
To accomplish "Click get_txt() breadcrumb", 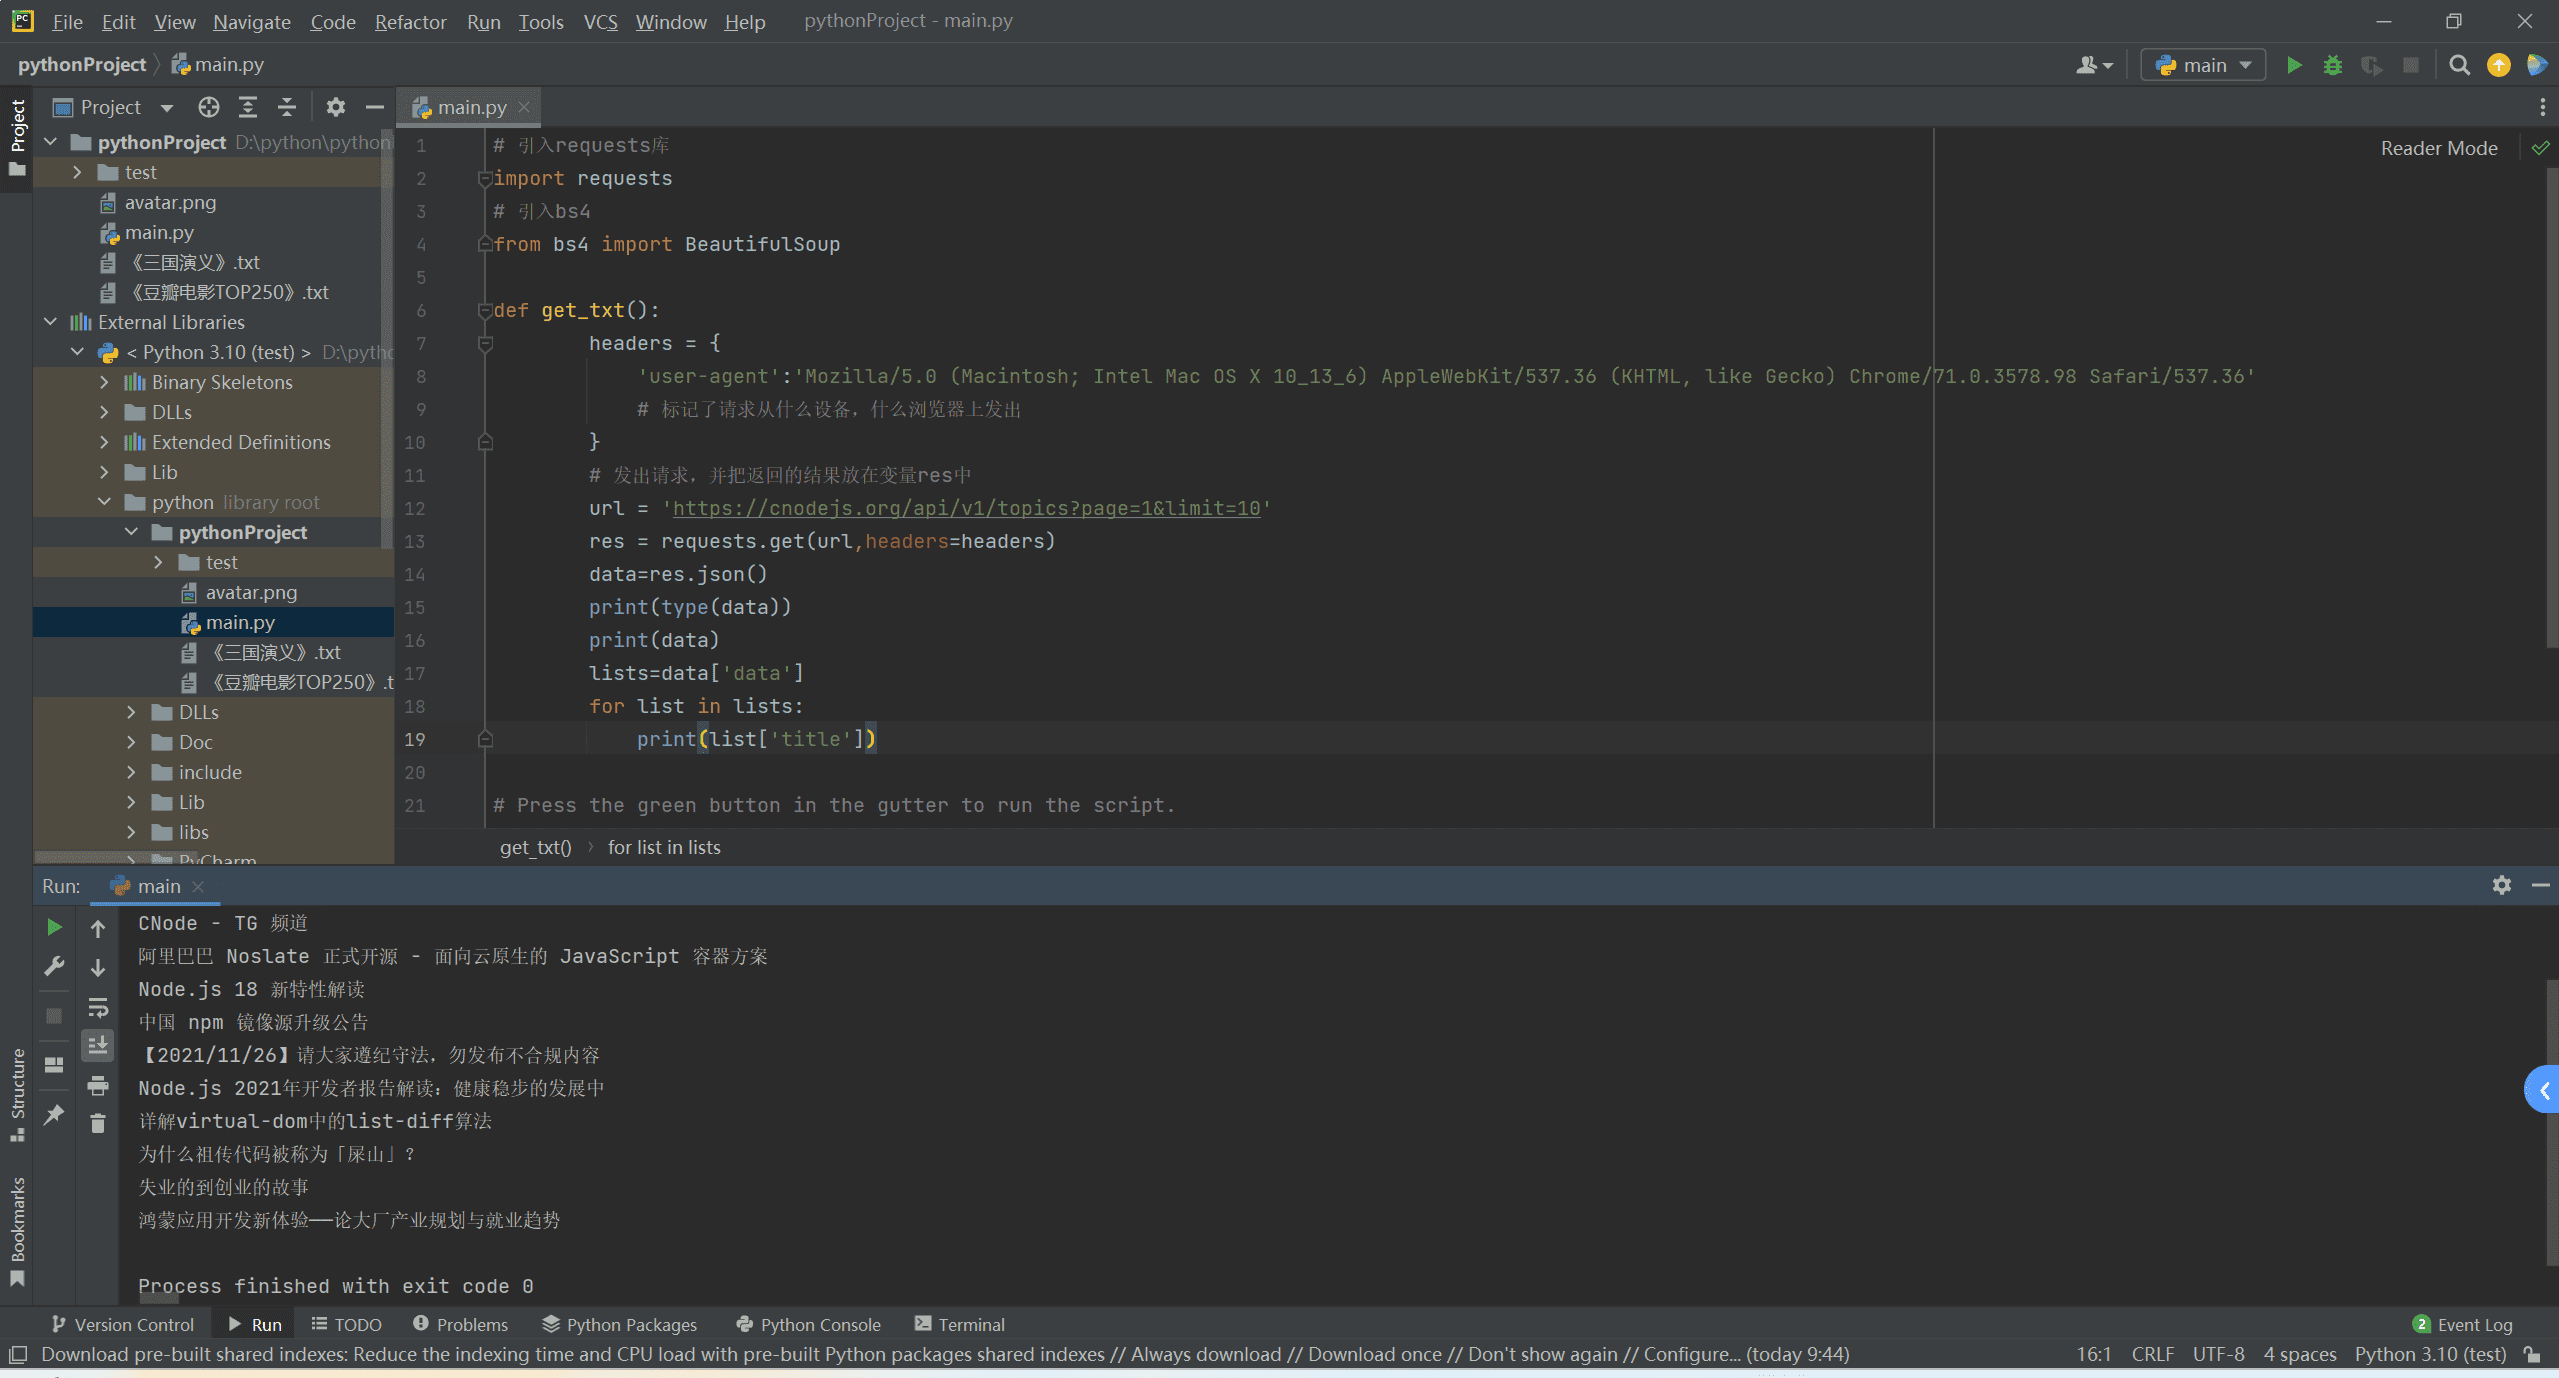I will click(x=535, y=847).
